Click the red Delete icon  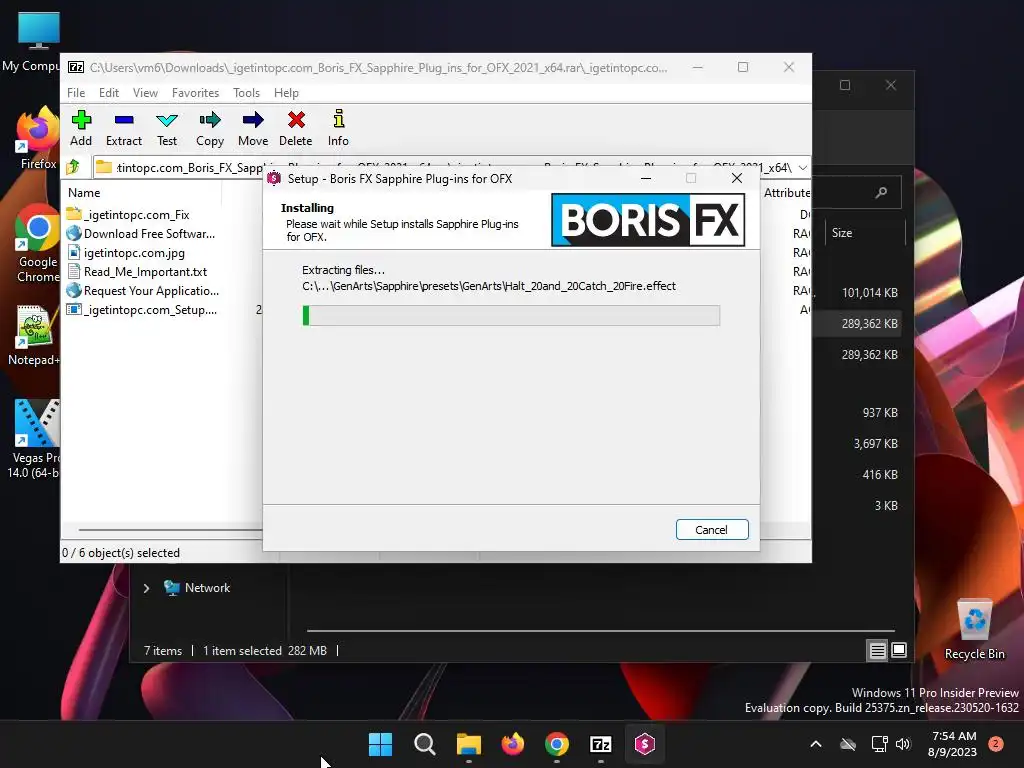(296, 128)
